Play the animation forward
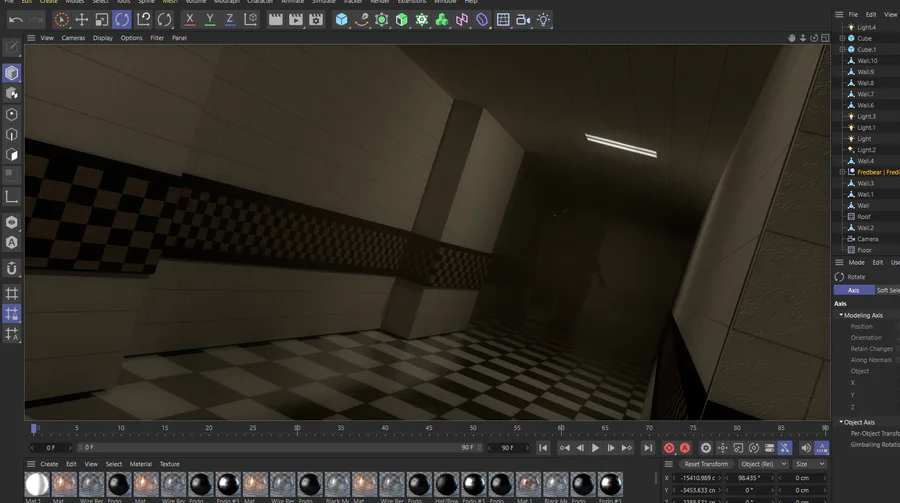The image size is (900, 503). pos(595,448)
